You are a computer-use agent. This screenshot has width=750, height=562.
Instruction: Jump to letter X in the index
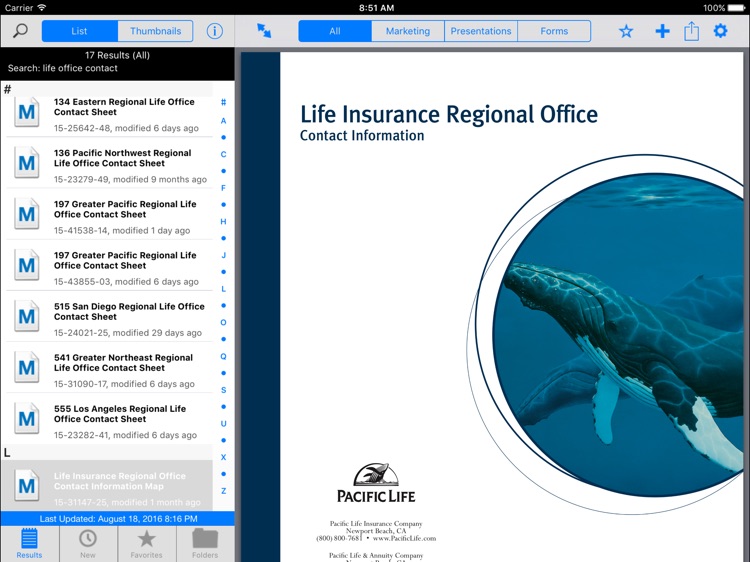click(223, 457)
